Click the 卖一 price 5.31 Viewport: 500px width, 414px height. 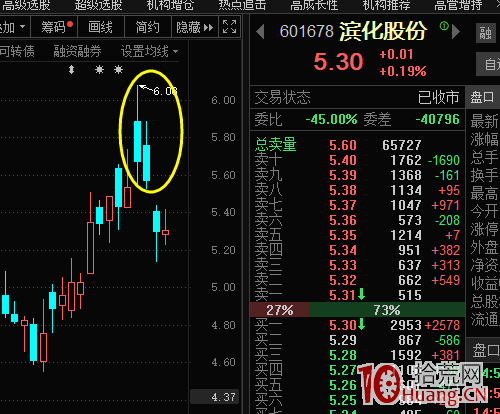tap(343, 295)
